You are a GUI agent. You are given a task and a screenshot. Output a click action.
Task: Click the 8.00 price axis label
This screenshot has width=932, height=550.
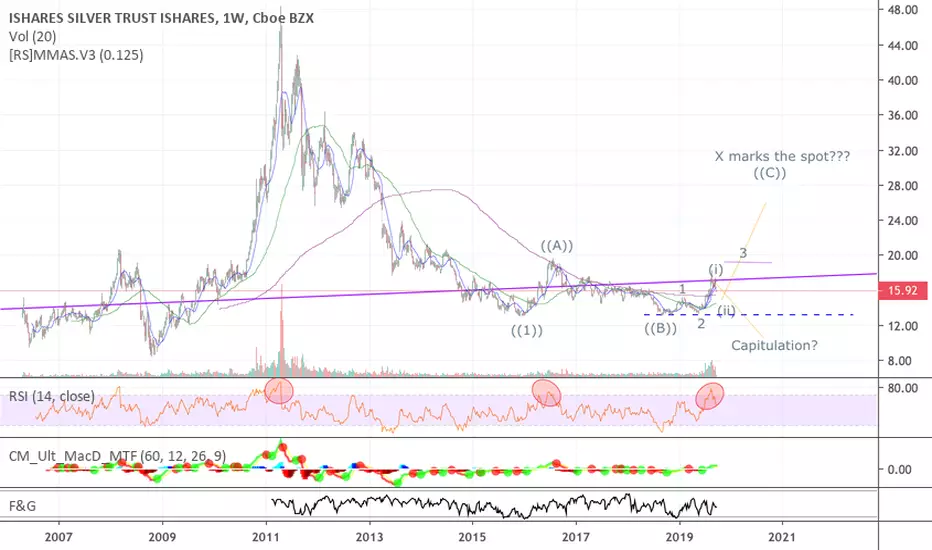899,361
